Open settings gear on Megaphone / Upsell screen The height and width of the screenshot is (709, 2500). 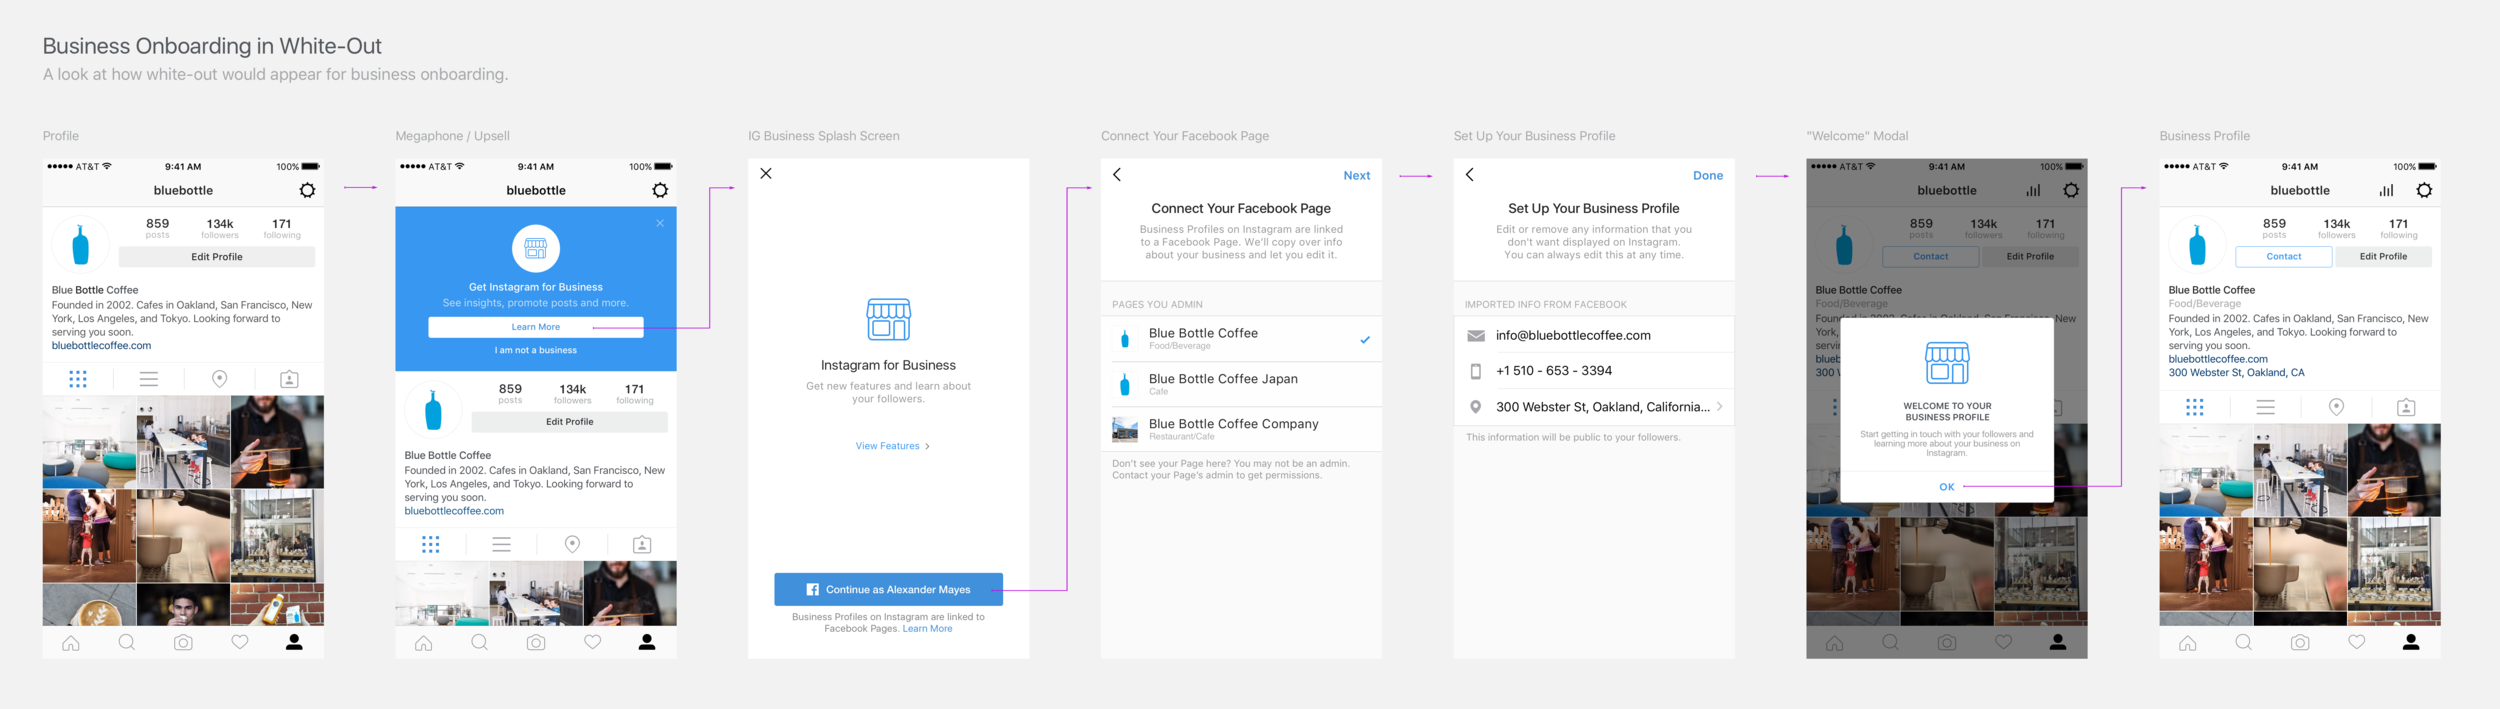point(660,190)
